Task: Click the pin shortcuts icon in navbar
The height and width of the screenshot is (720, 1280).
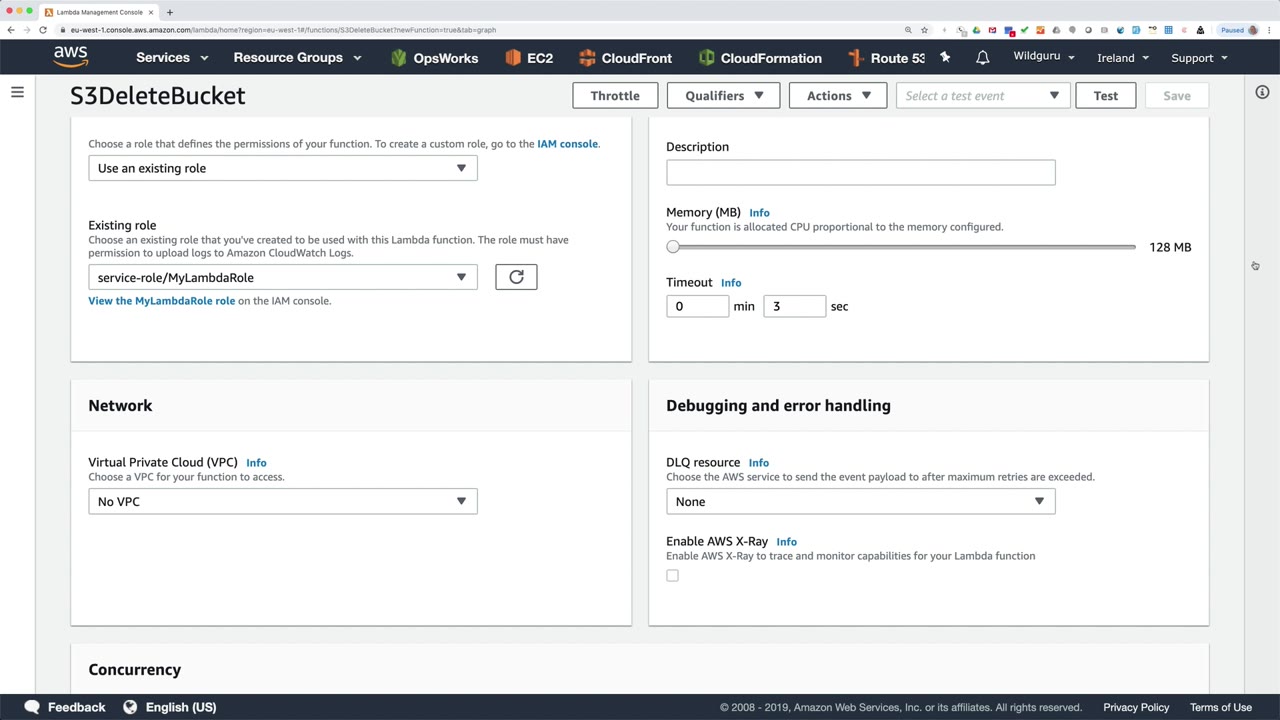Action: [x=945, y=57]
